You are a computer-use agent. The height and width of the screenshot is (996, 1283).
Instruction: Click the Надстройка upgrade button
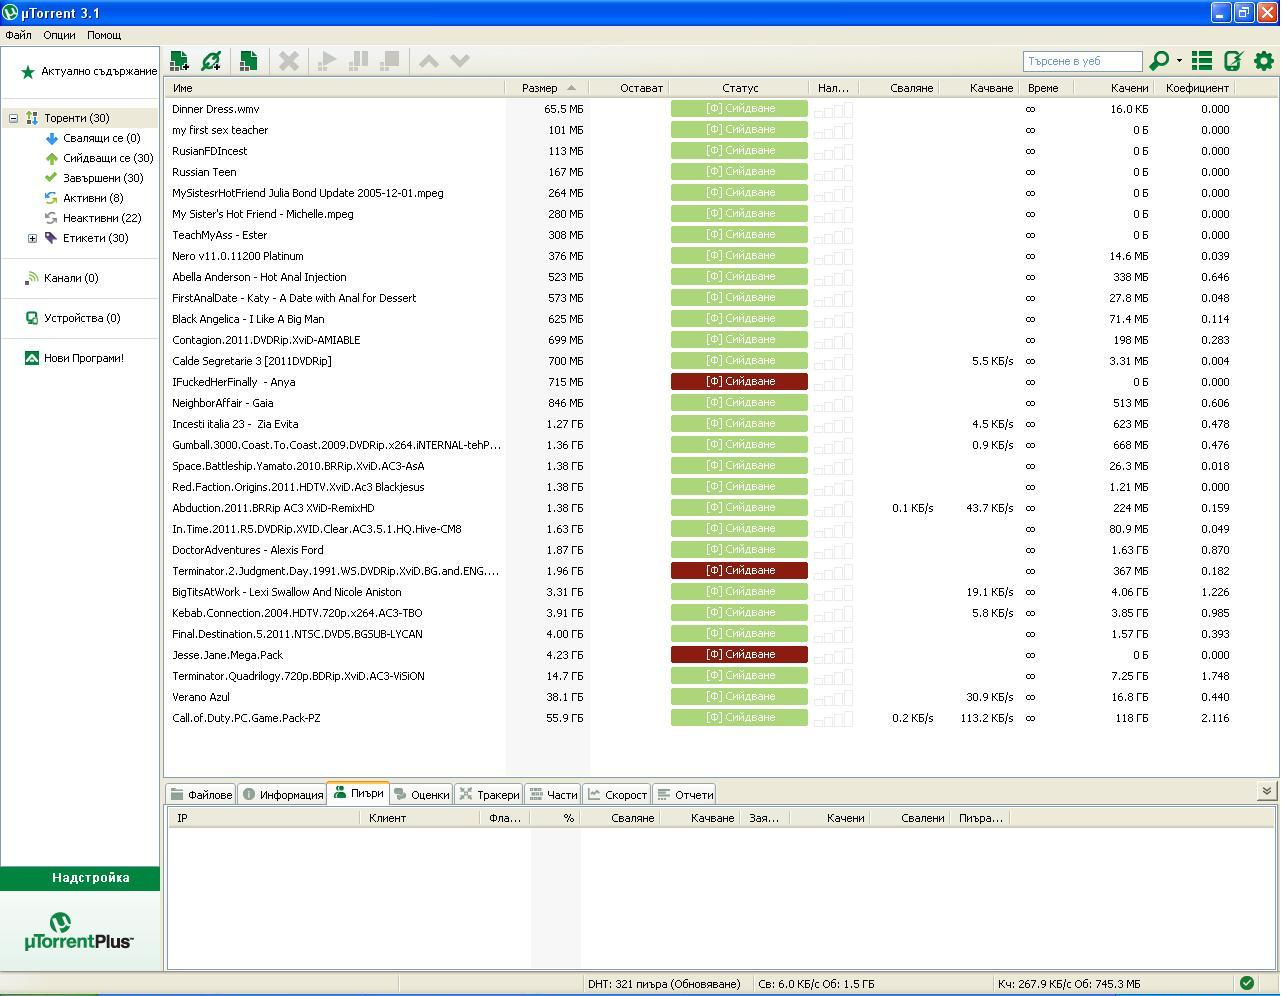(80, 878)
